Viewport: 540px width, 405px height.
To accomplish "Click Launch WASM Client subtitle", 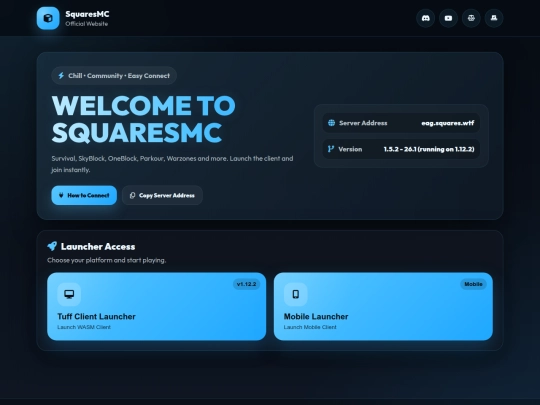I will [x=84, y=327].
